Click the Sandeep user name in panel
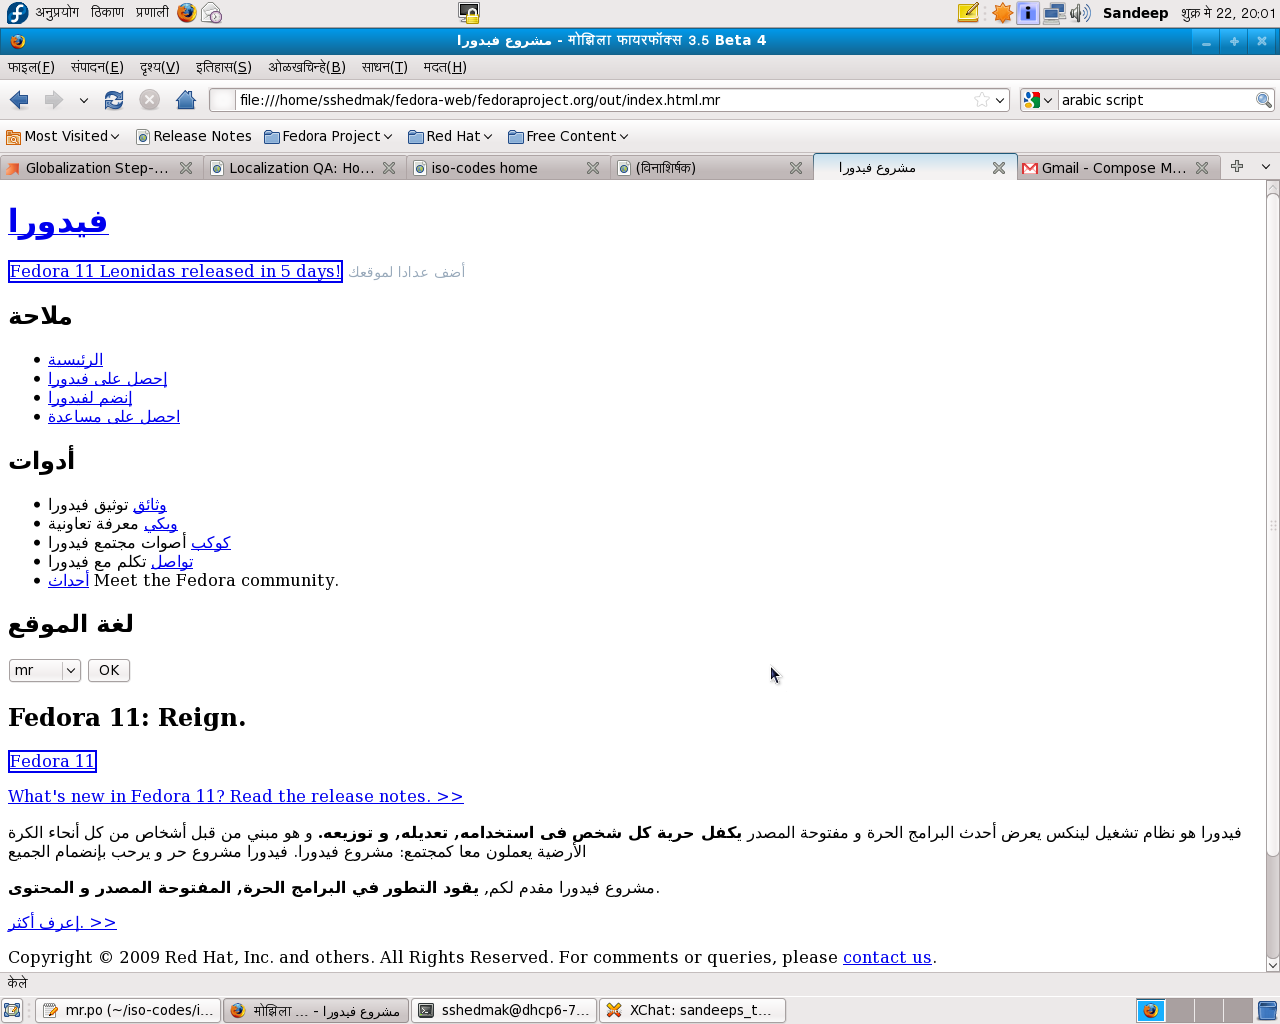Image resolution: width=1280 pixels, height=1024 pixels. [1135, 13]
